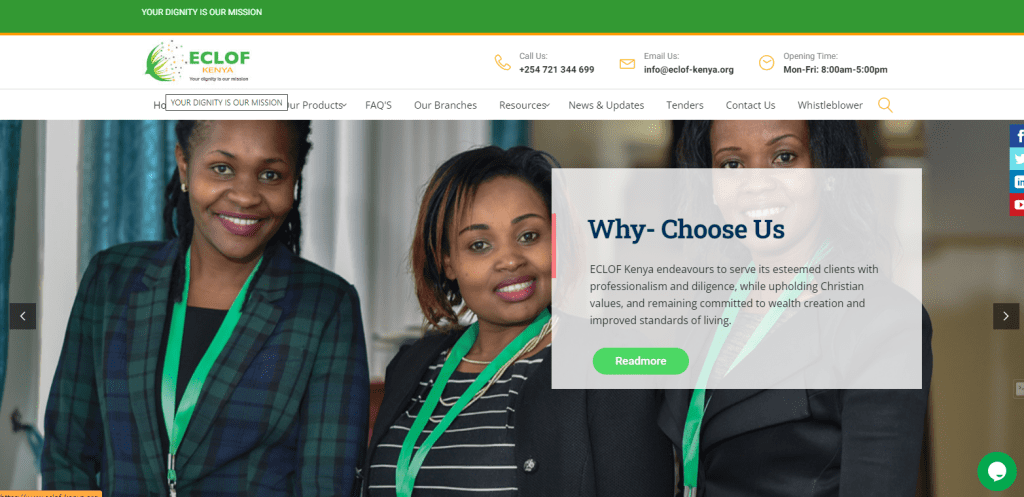
Task: Open the Facebook social sidebar icon
Action: 1017,136
